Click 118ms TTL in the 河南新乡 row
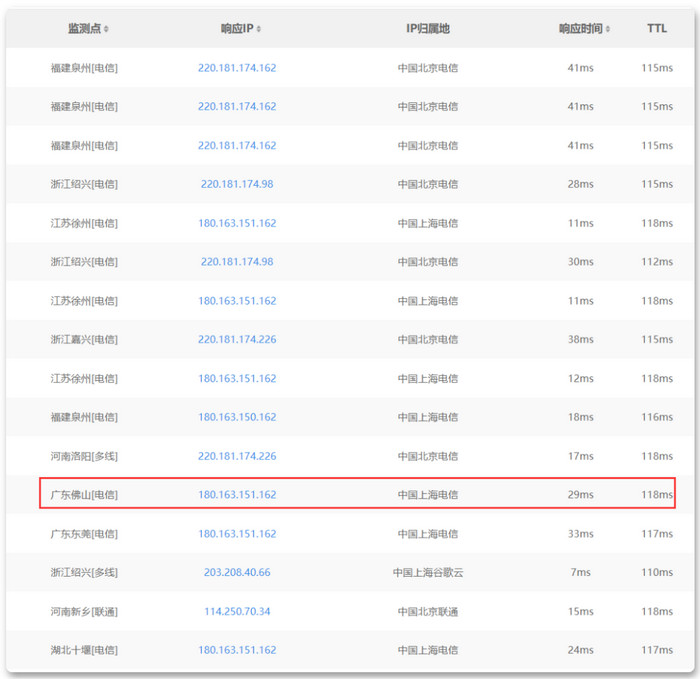The height and width of the screenshot is (679, 700). point(657,611)
